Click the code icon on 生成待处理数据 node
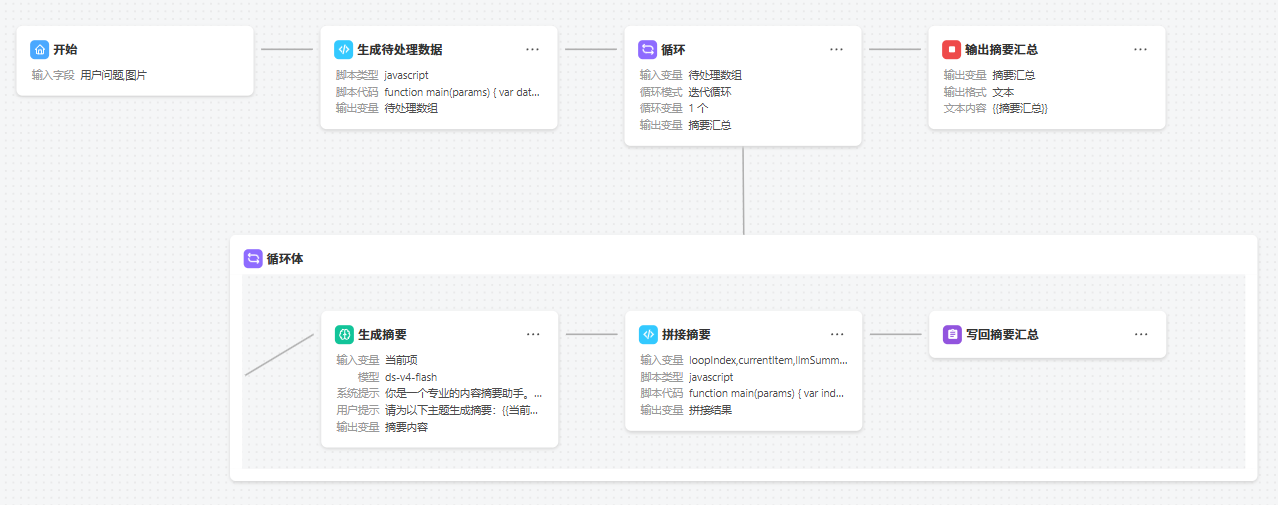 pyautogui.click(x=343, y=49)
